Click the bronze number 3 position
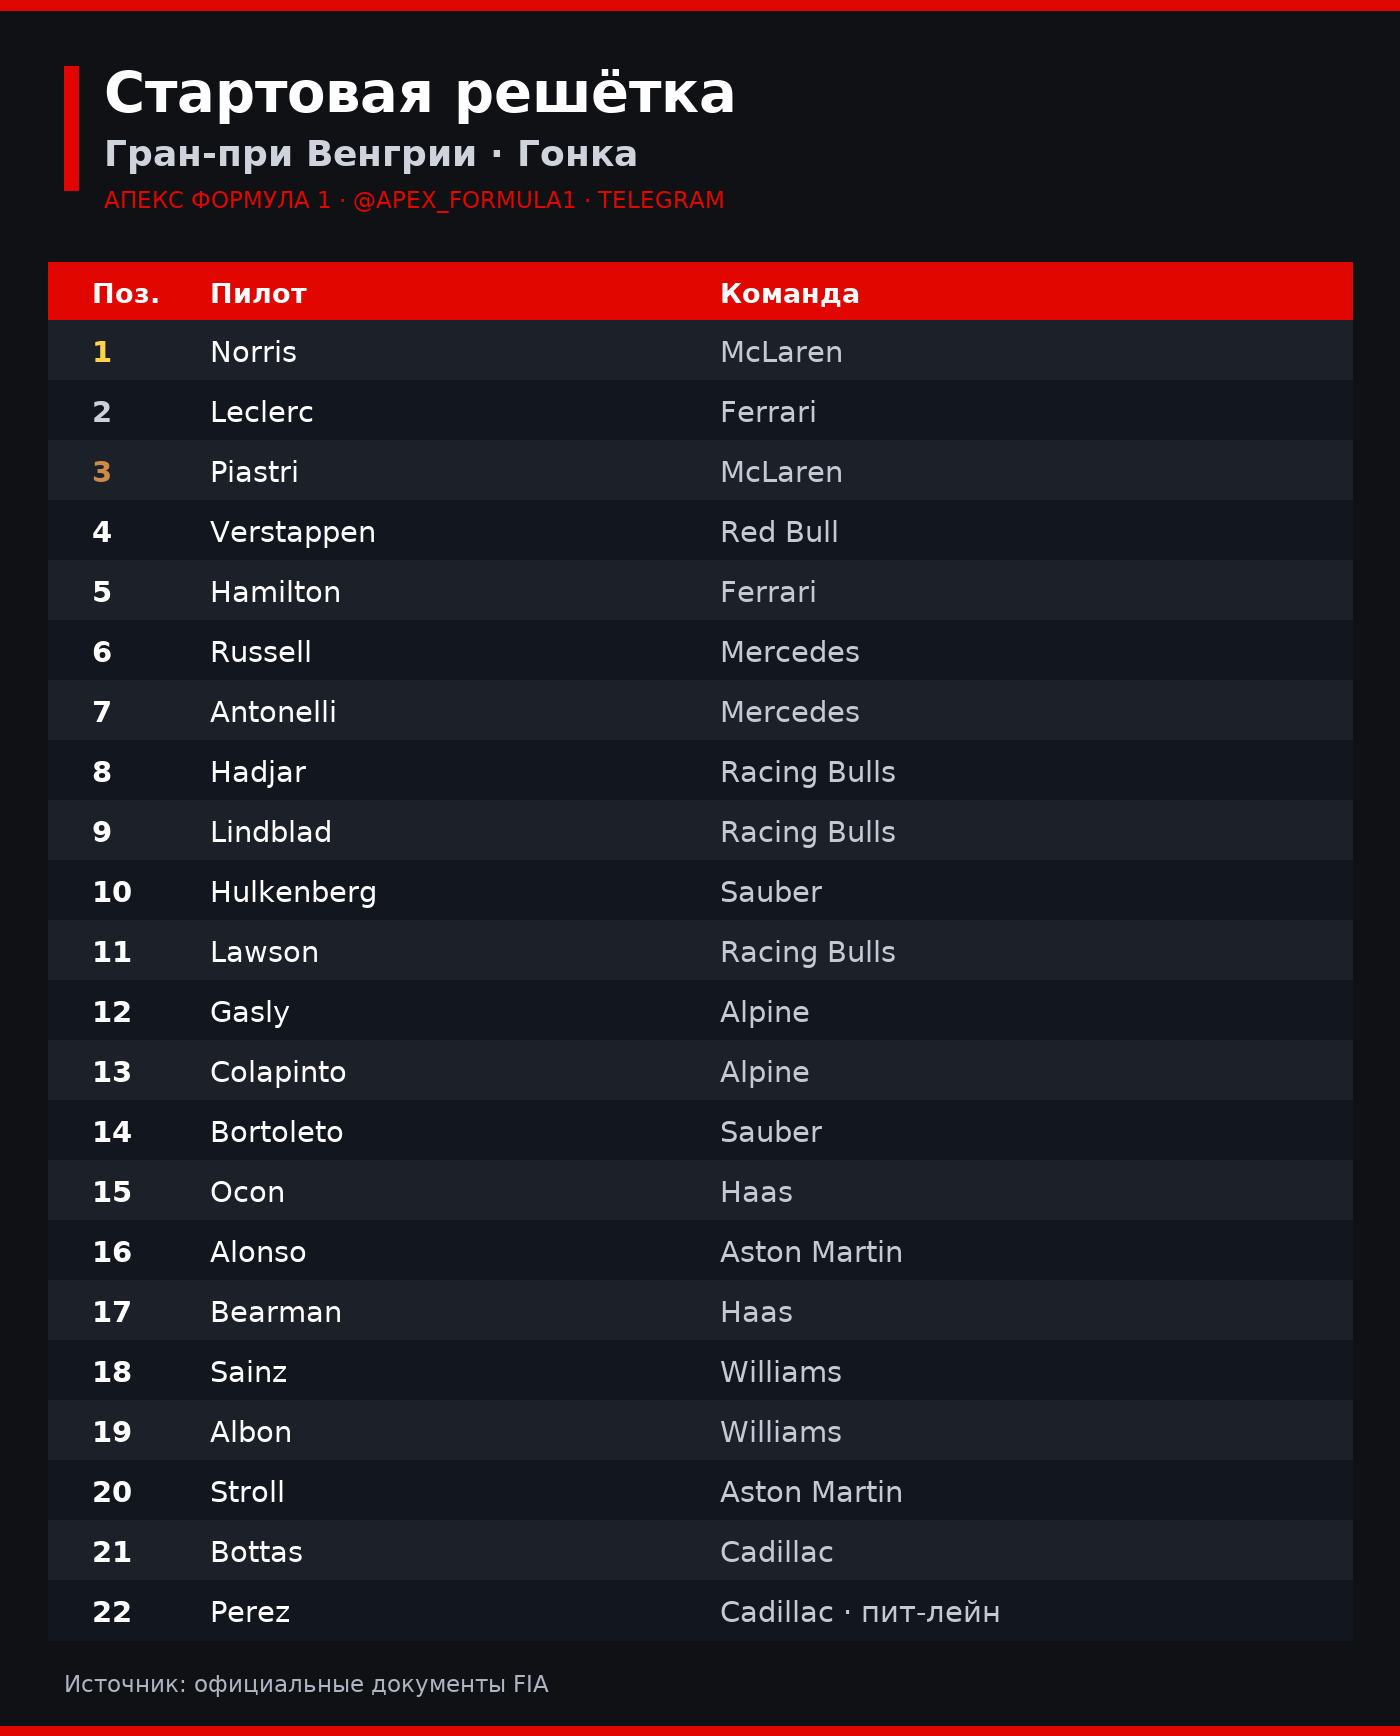 point(102,472)
